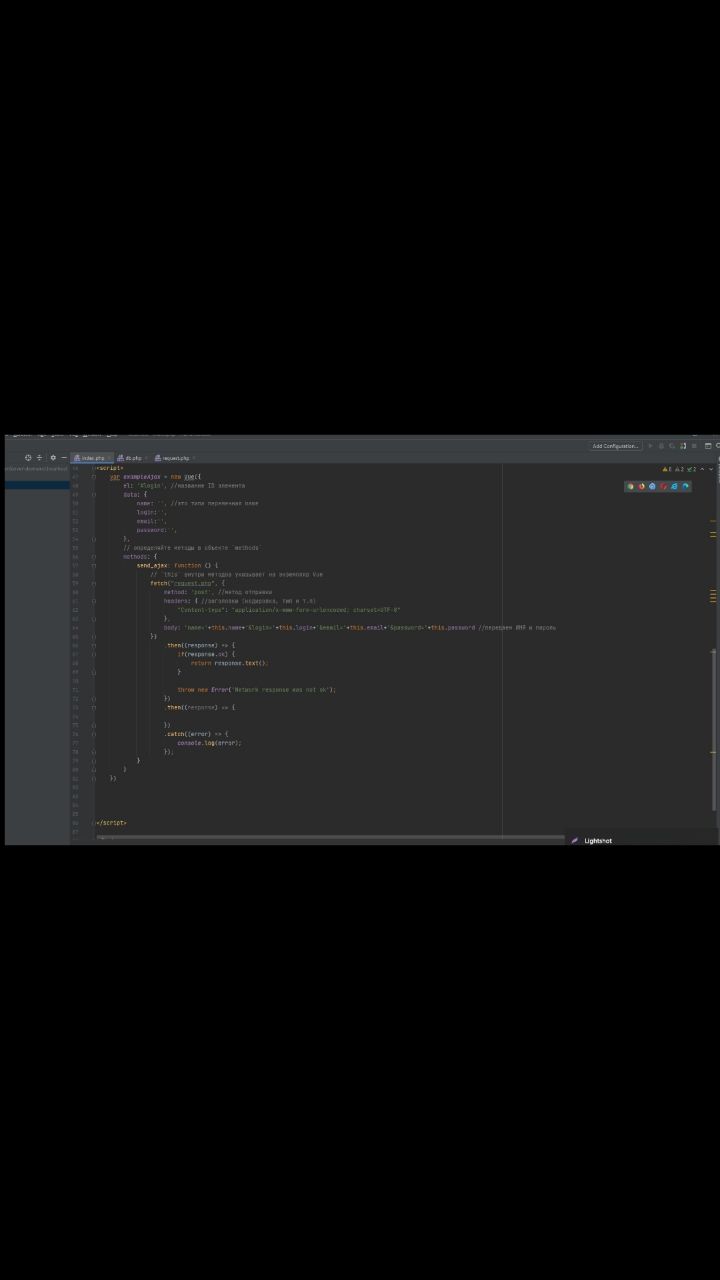
Task: Select the highlighted row in project tree
Action: (37, 485)
